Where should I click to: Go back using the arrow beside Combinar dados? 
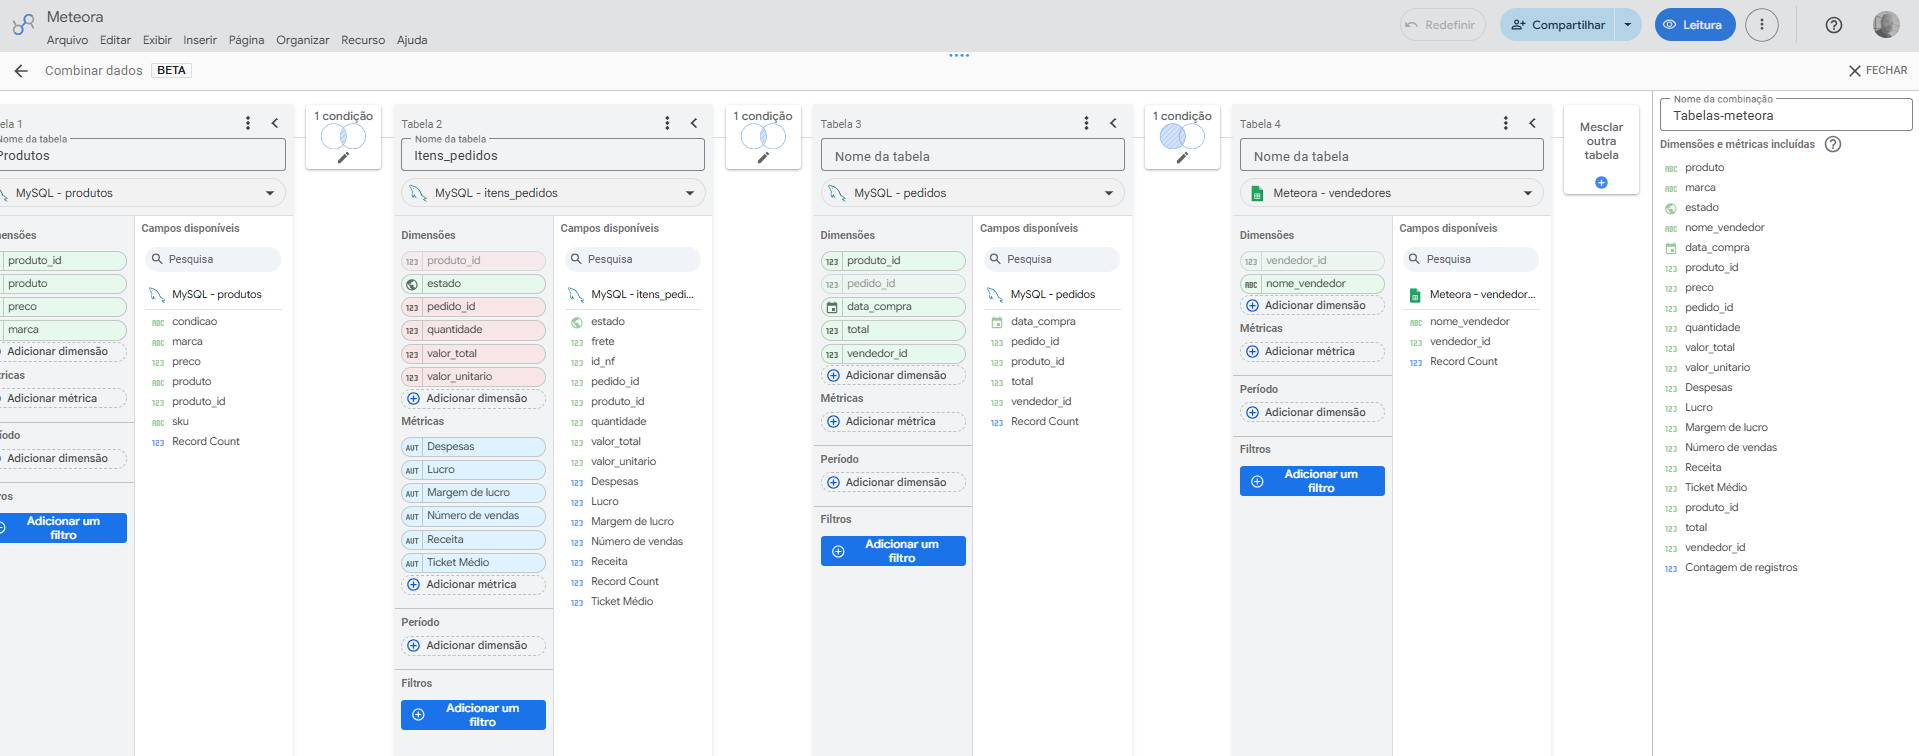[21, 71]
